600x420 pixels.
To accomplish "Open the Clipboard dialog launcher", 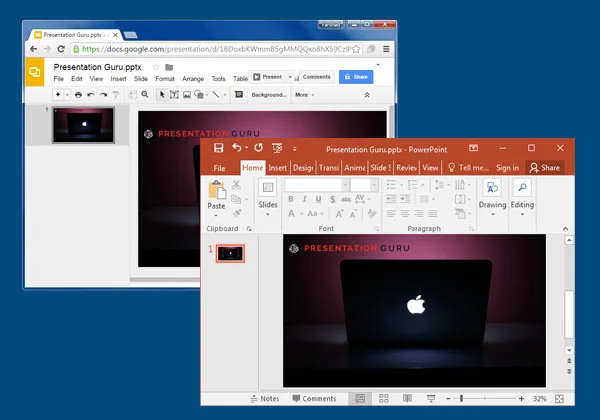I will pos(249,229).
